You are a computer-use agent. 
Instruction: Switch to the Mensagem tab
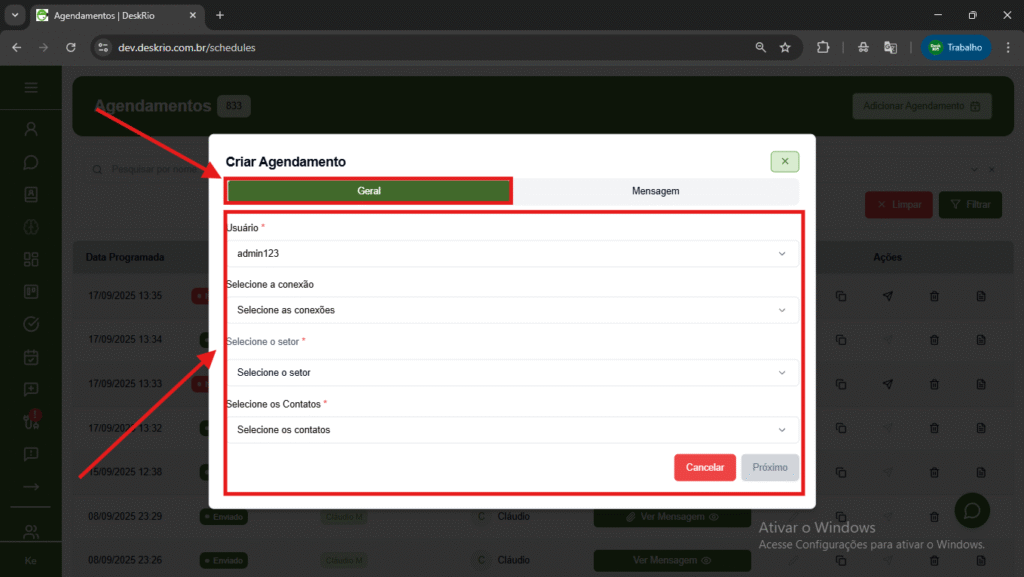655,191
